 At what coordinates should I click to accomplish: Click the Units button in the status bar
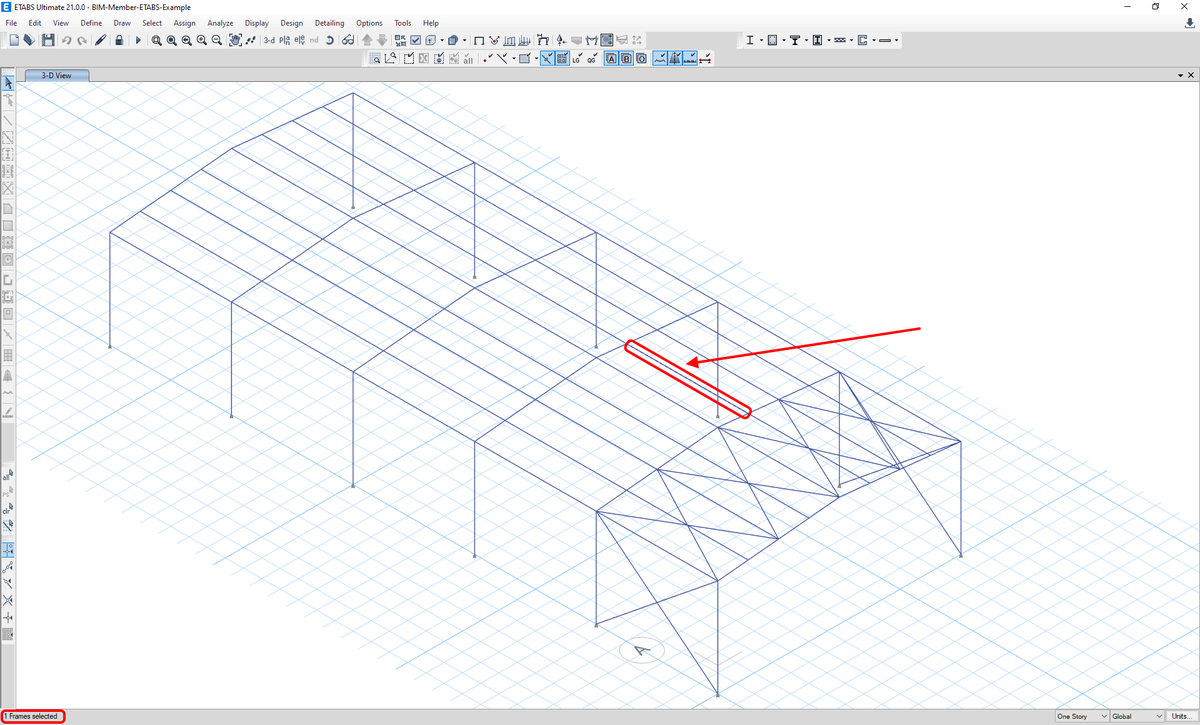[1180, 716]
